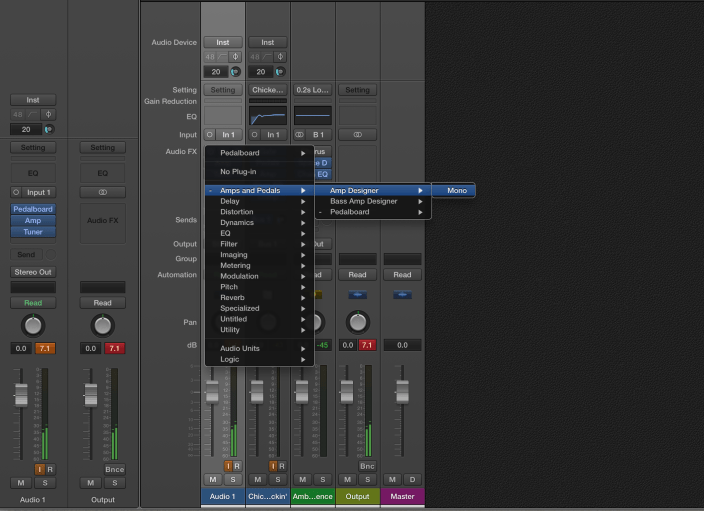Enable record on mixer Audio 1 strip
This screenshot has width=704, height=511.
pos(237,466)
